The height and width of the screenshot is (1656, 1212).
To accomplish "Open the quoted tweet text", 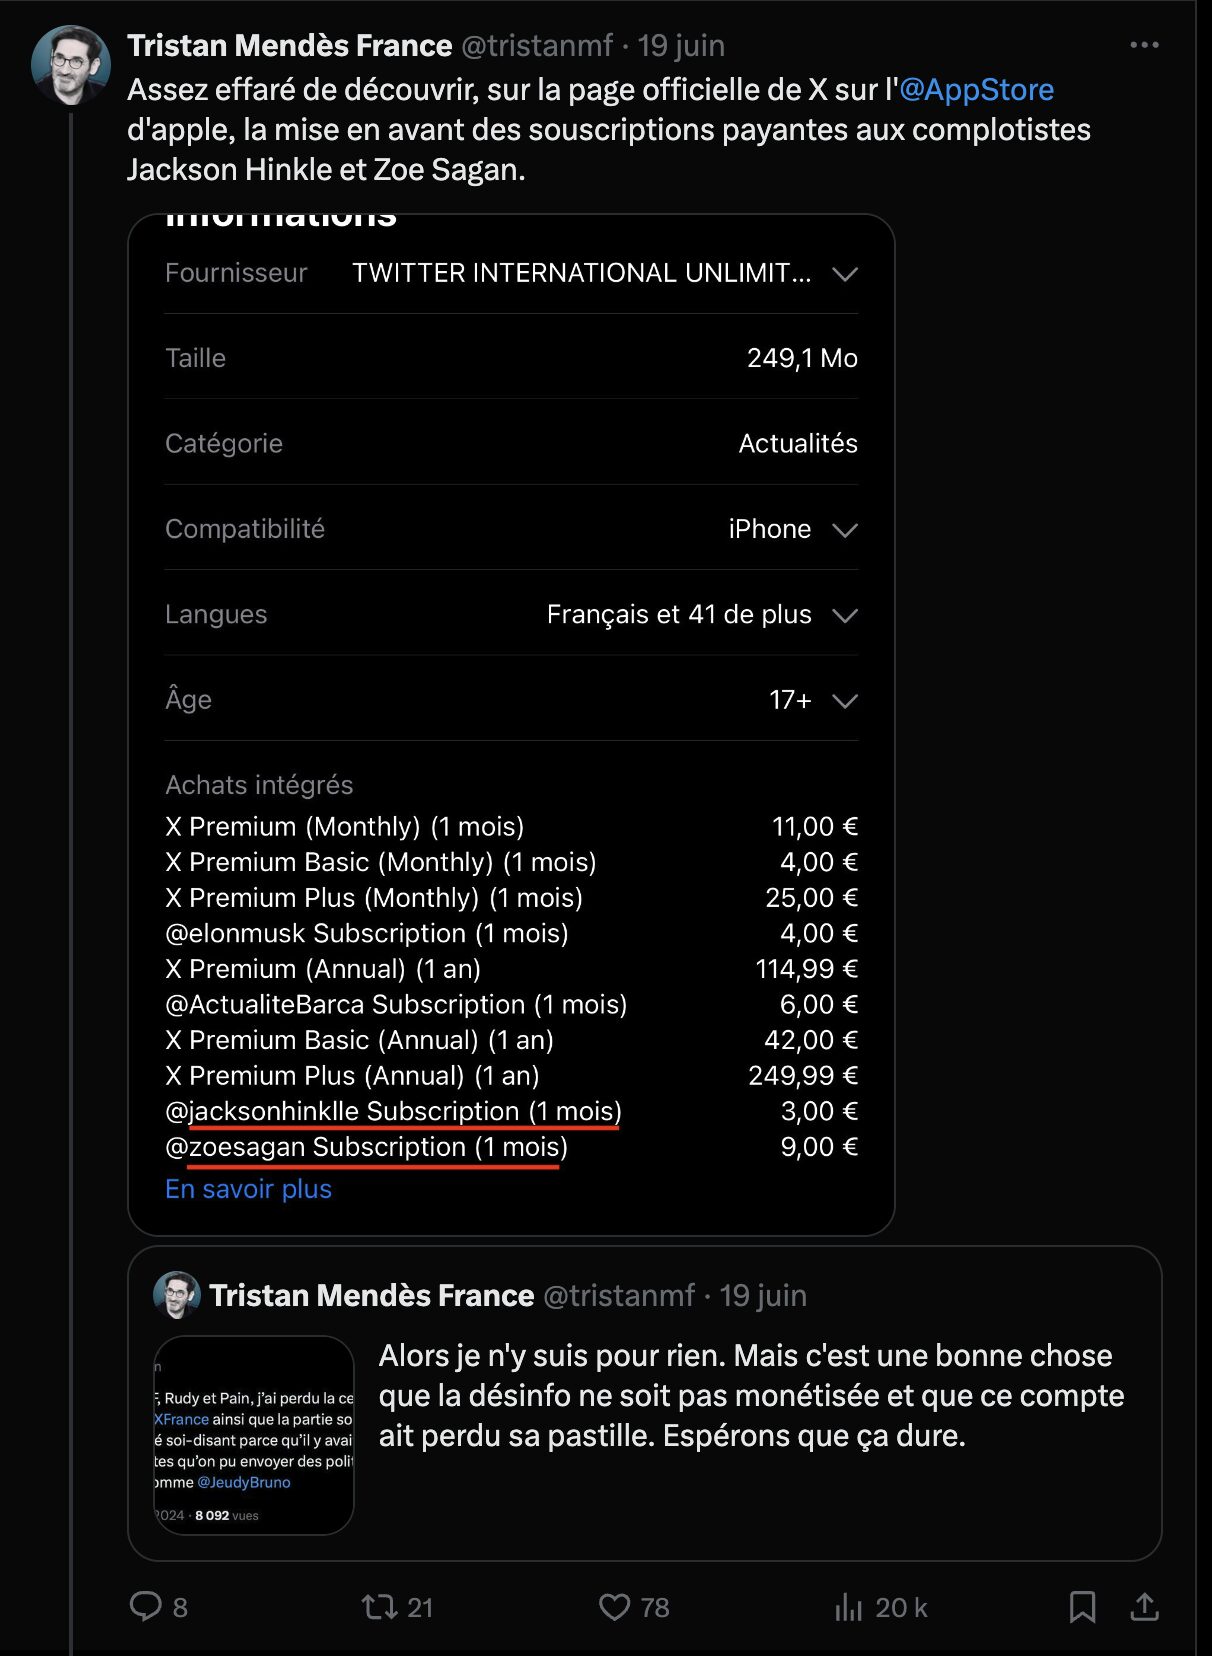I will click(751, 1396).
